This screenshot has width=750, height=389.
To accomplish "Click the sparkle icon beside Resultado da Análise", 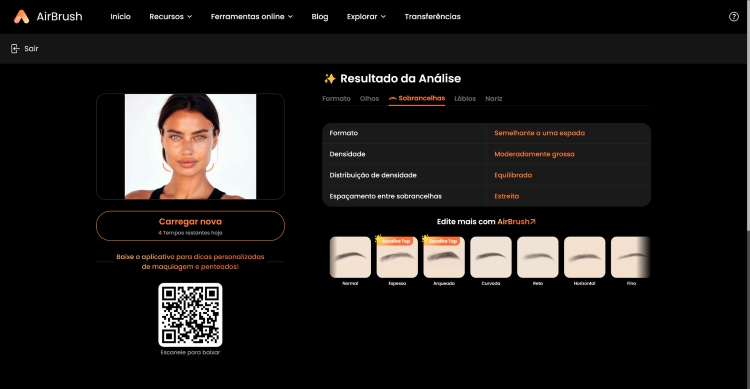I will (330, 78).
